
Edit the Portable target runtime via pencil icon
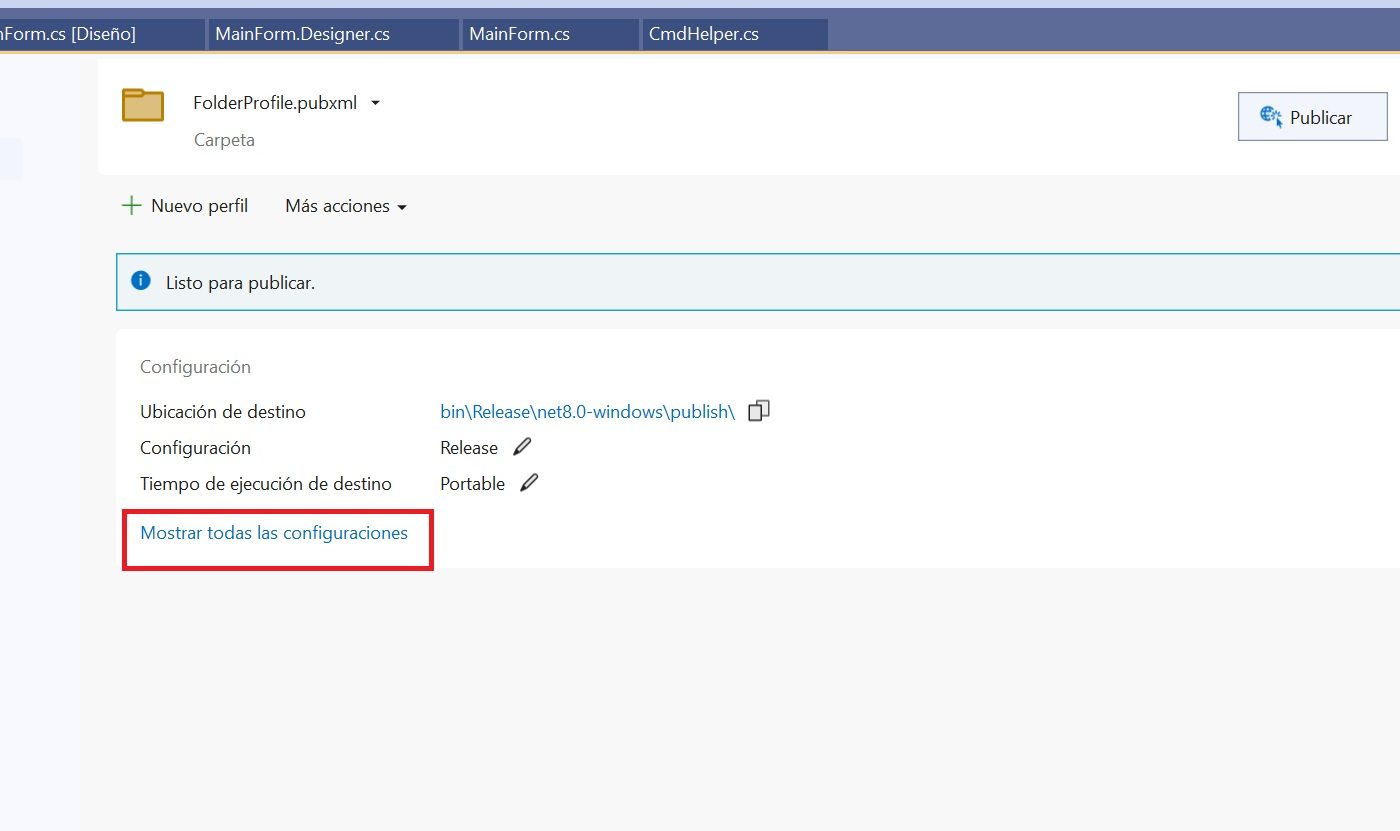coord(529,483)
